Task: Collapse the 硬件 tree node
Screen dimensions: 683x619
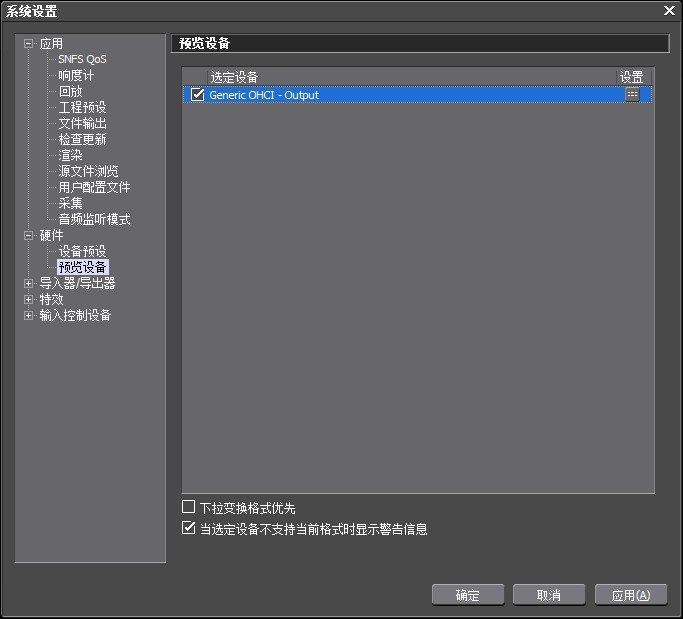Action: (28, 235)
